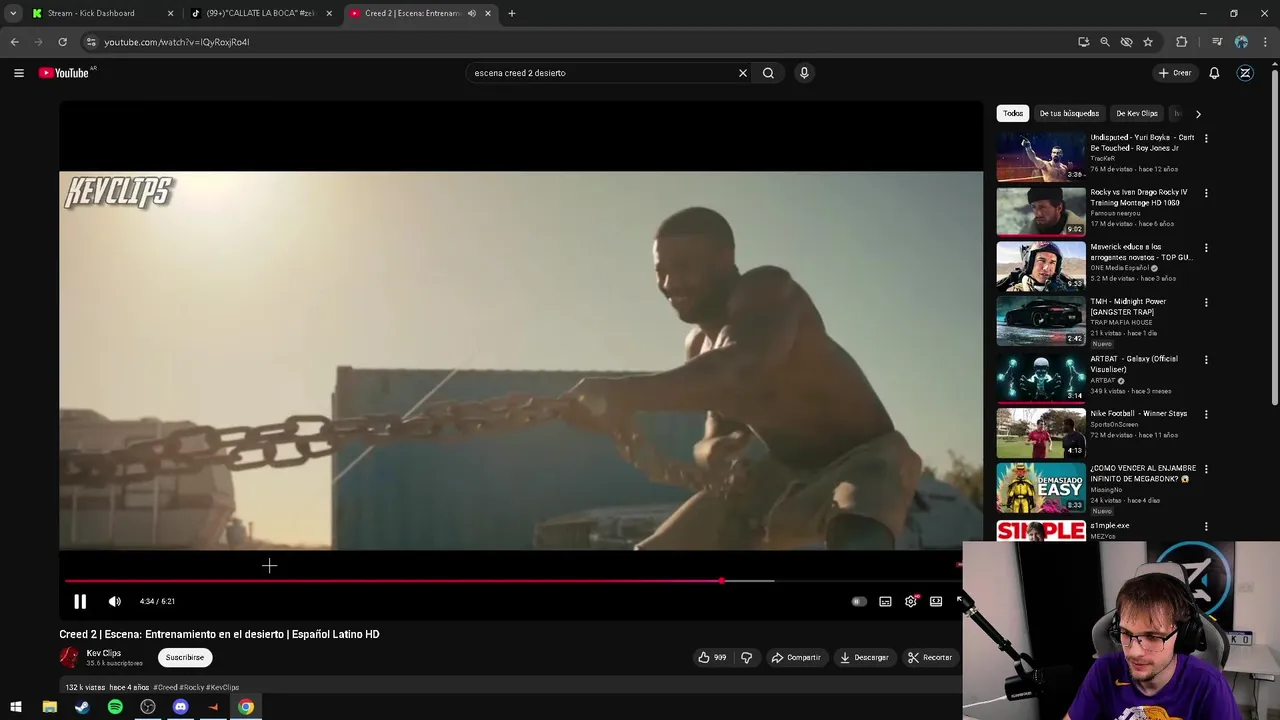Open options menu for Undisputed video
1280x720 pixels.
pos(1206,138)
